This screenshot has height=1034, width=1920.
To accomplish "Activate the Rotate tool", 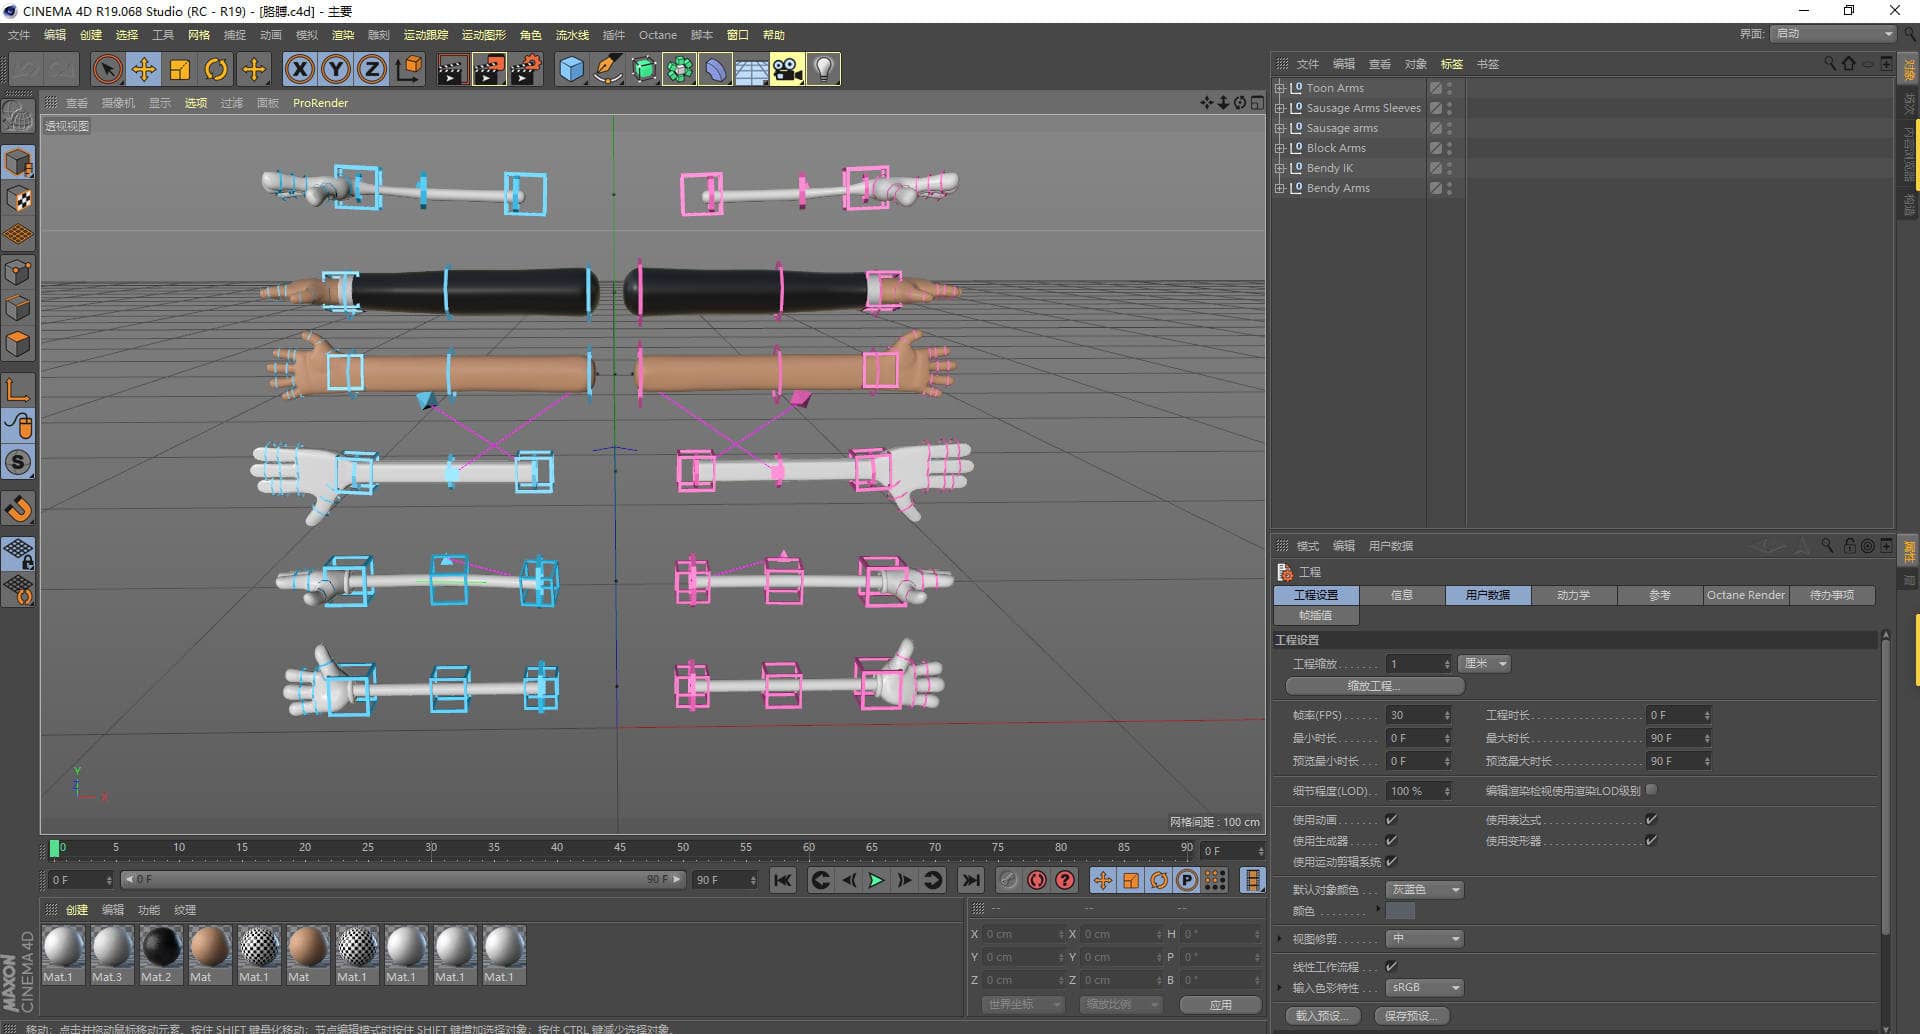I will click(x=216, y=69).
